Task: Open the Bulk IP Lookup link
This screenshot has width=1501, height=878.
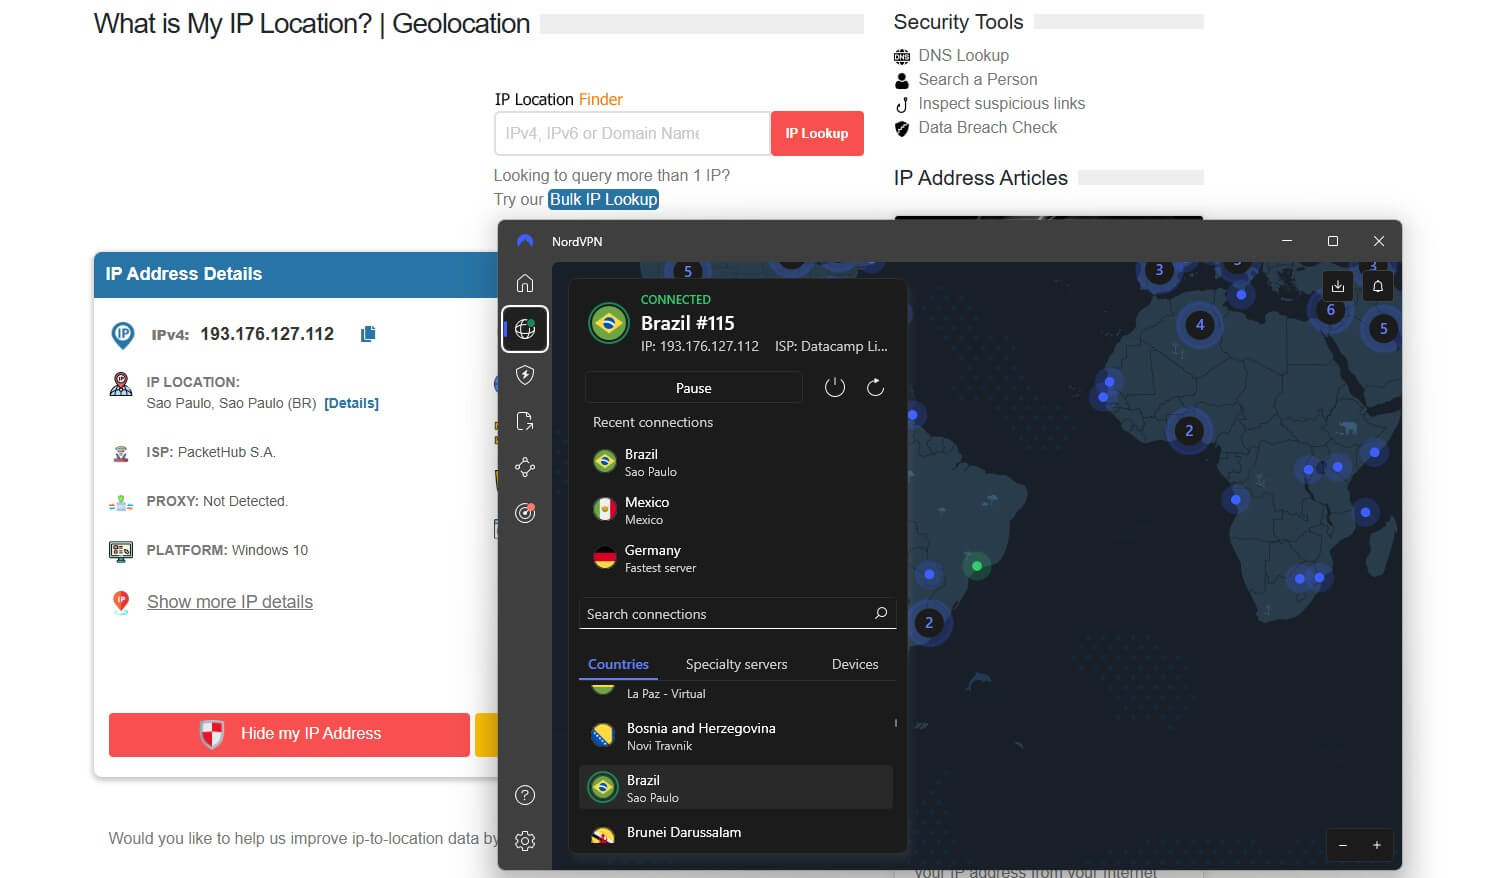Action: 604,199
